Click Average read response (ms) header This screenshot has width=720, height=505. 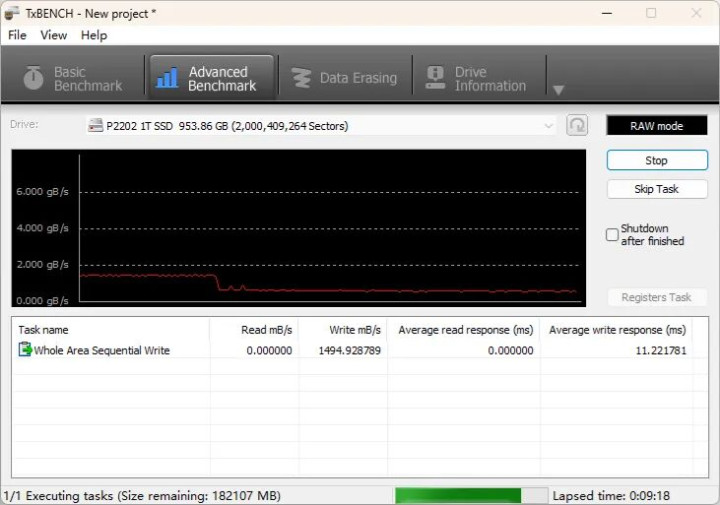click(x=463, y=330)
